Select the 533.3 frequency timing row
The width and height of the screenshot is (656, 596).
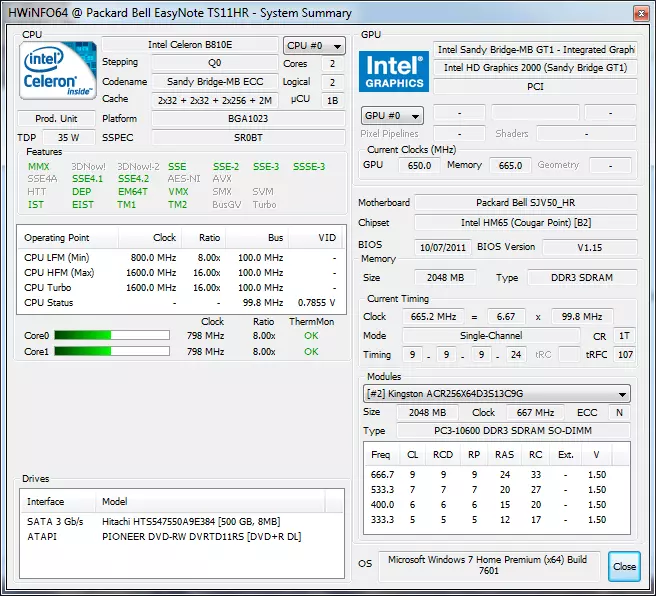(x=497, y=490)
